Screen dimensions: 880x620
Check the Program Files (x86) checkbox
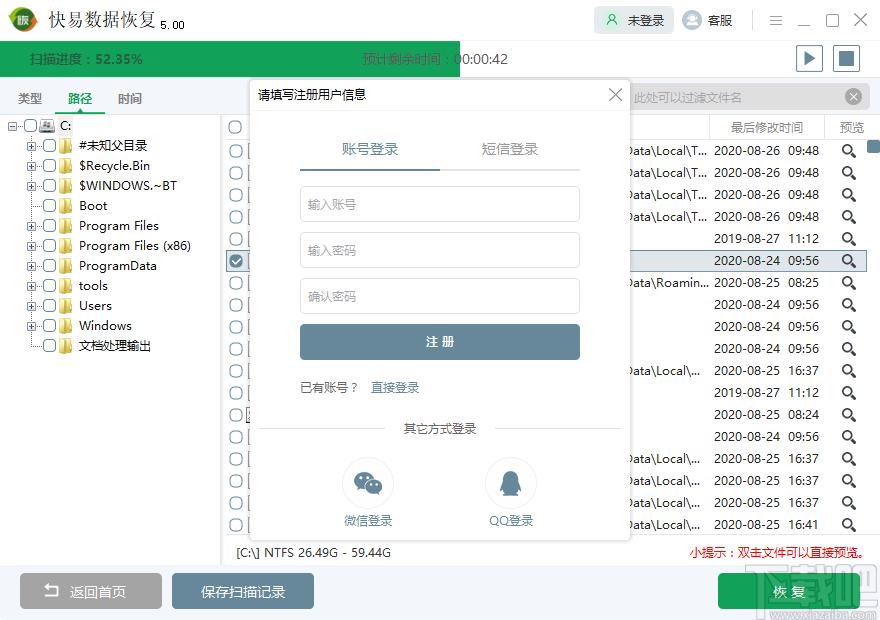point(49,246)
